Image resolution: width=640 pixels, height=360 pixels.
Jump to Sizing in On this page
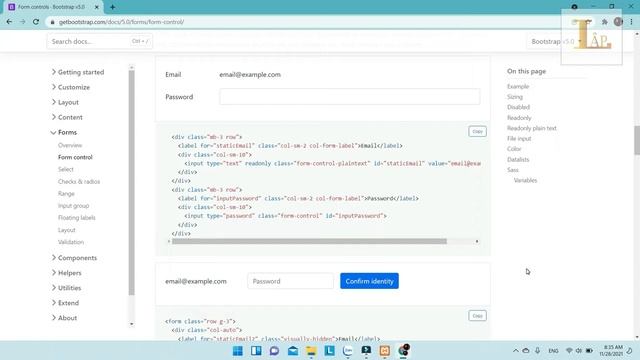click(x=515, y=97)
